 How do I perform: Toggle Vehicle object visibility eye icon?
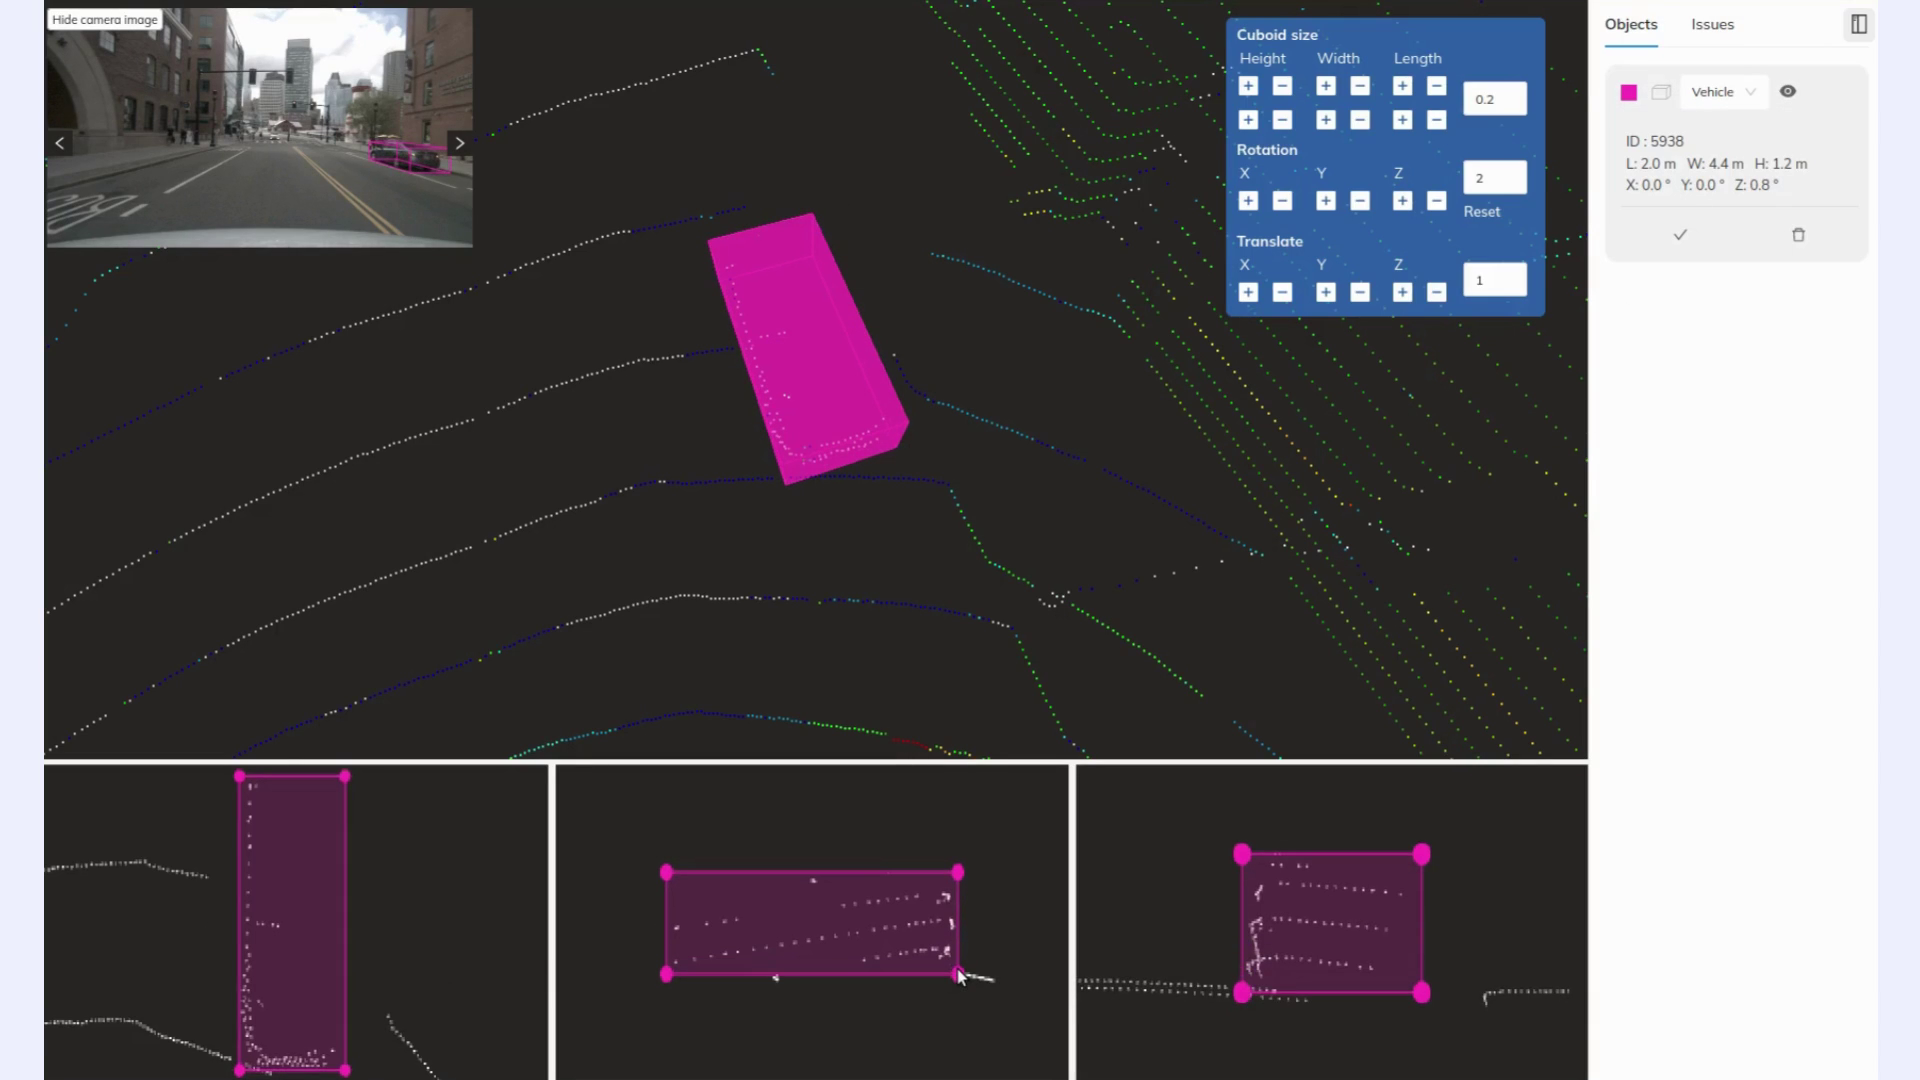coord(1788,92)
